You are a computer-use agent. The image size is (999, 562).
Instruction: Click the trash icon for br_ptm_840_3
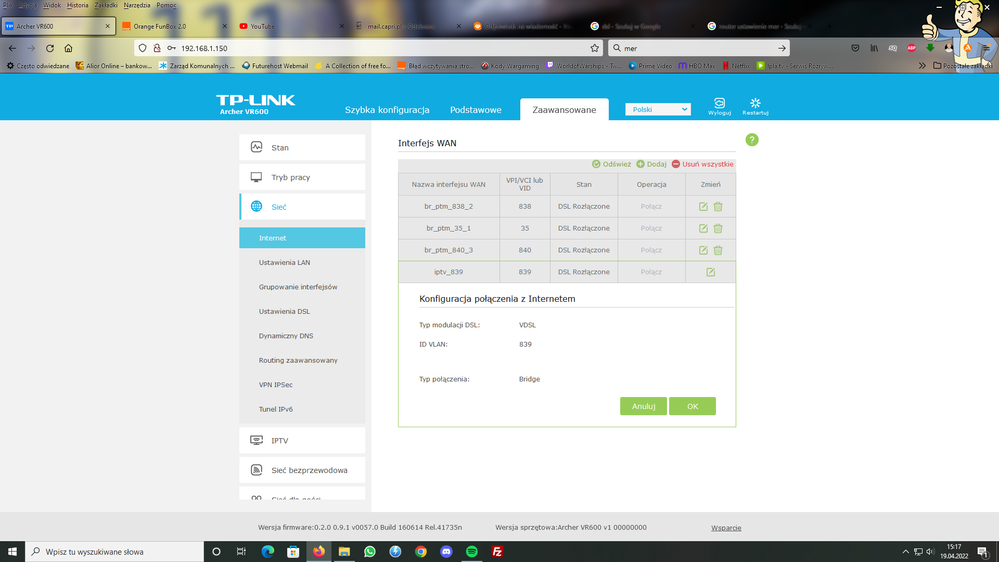click(x=718, y=251)
